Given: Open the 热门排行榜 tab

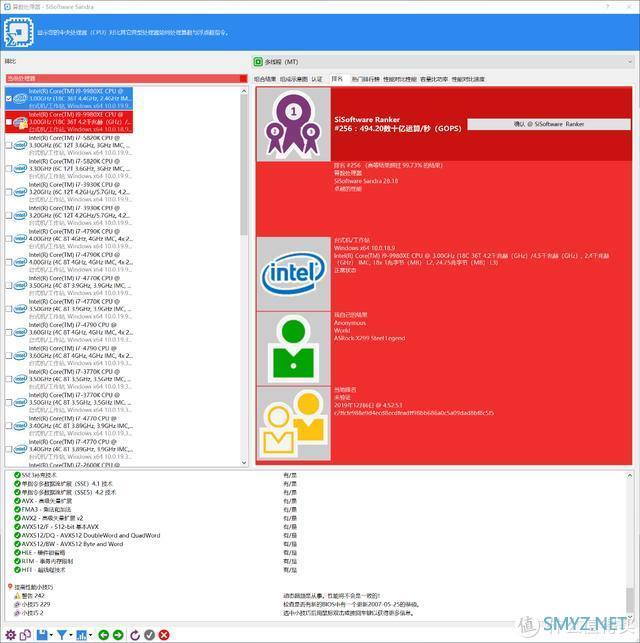Looking at the screenshot, I should click(x=366, y=79).
